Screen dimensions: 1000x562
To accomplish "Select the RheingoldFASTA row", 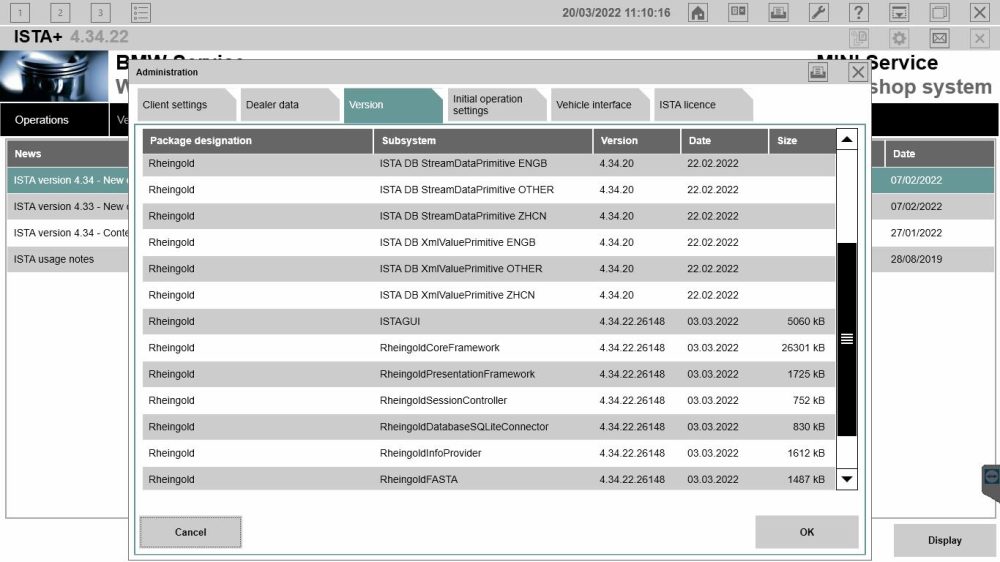I will [x=489, y=478].
